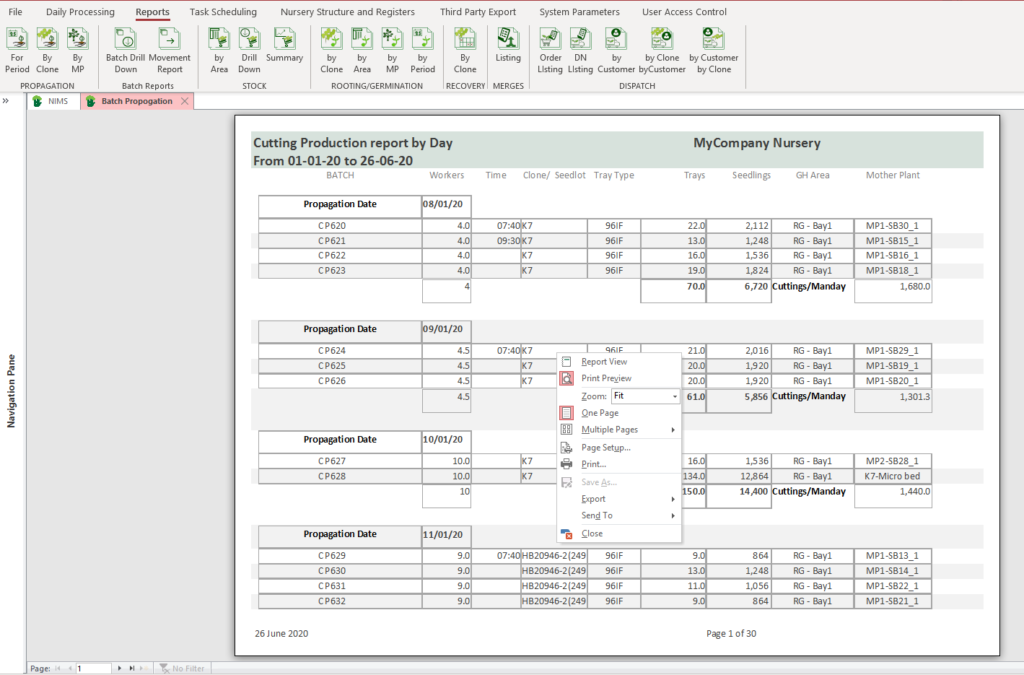The height and width of the screenshot is (675, 1024).
Task: Toggle One Page view in context menu
Action: click(600, 413)
